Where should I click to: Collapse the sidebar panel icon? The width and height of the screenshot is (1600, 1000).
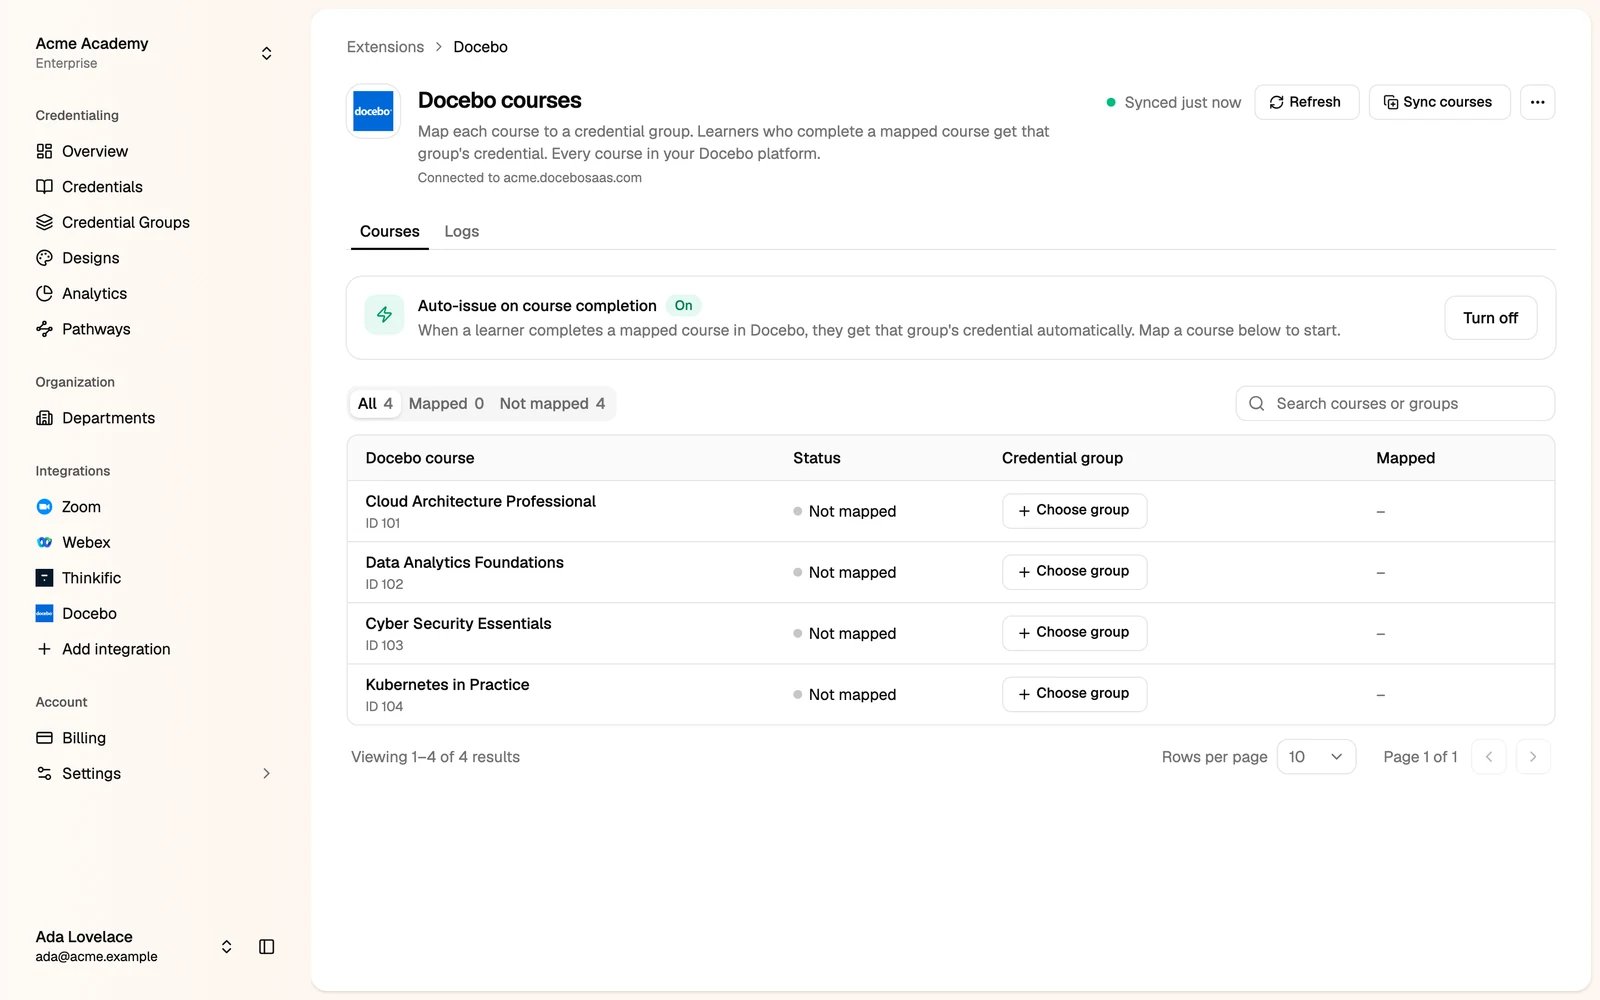(x=267, y=946)
